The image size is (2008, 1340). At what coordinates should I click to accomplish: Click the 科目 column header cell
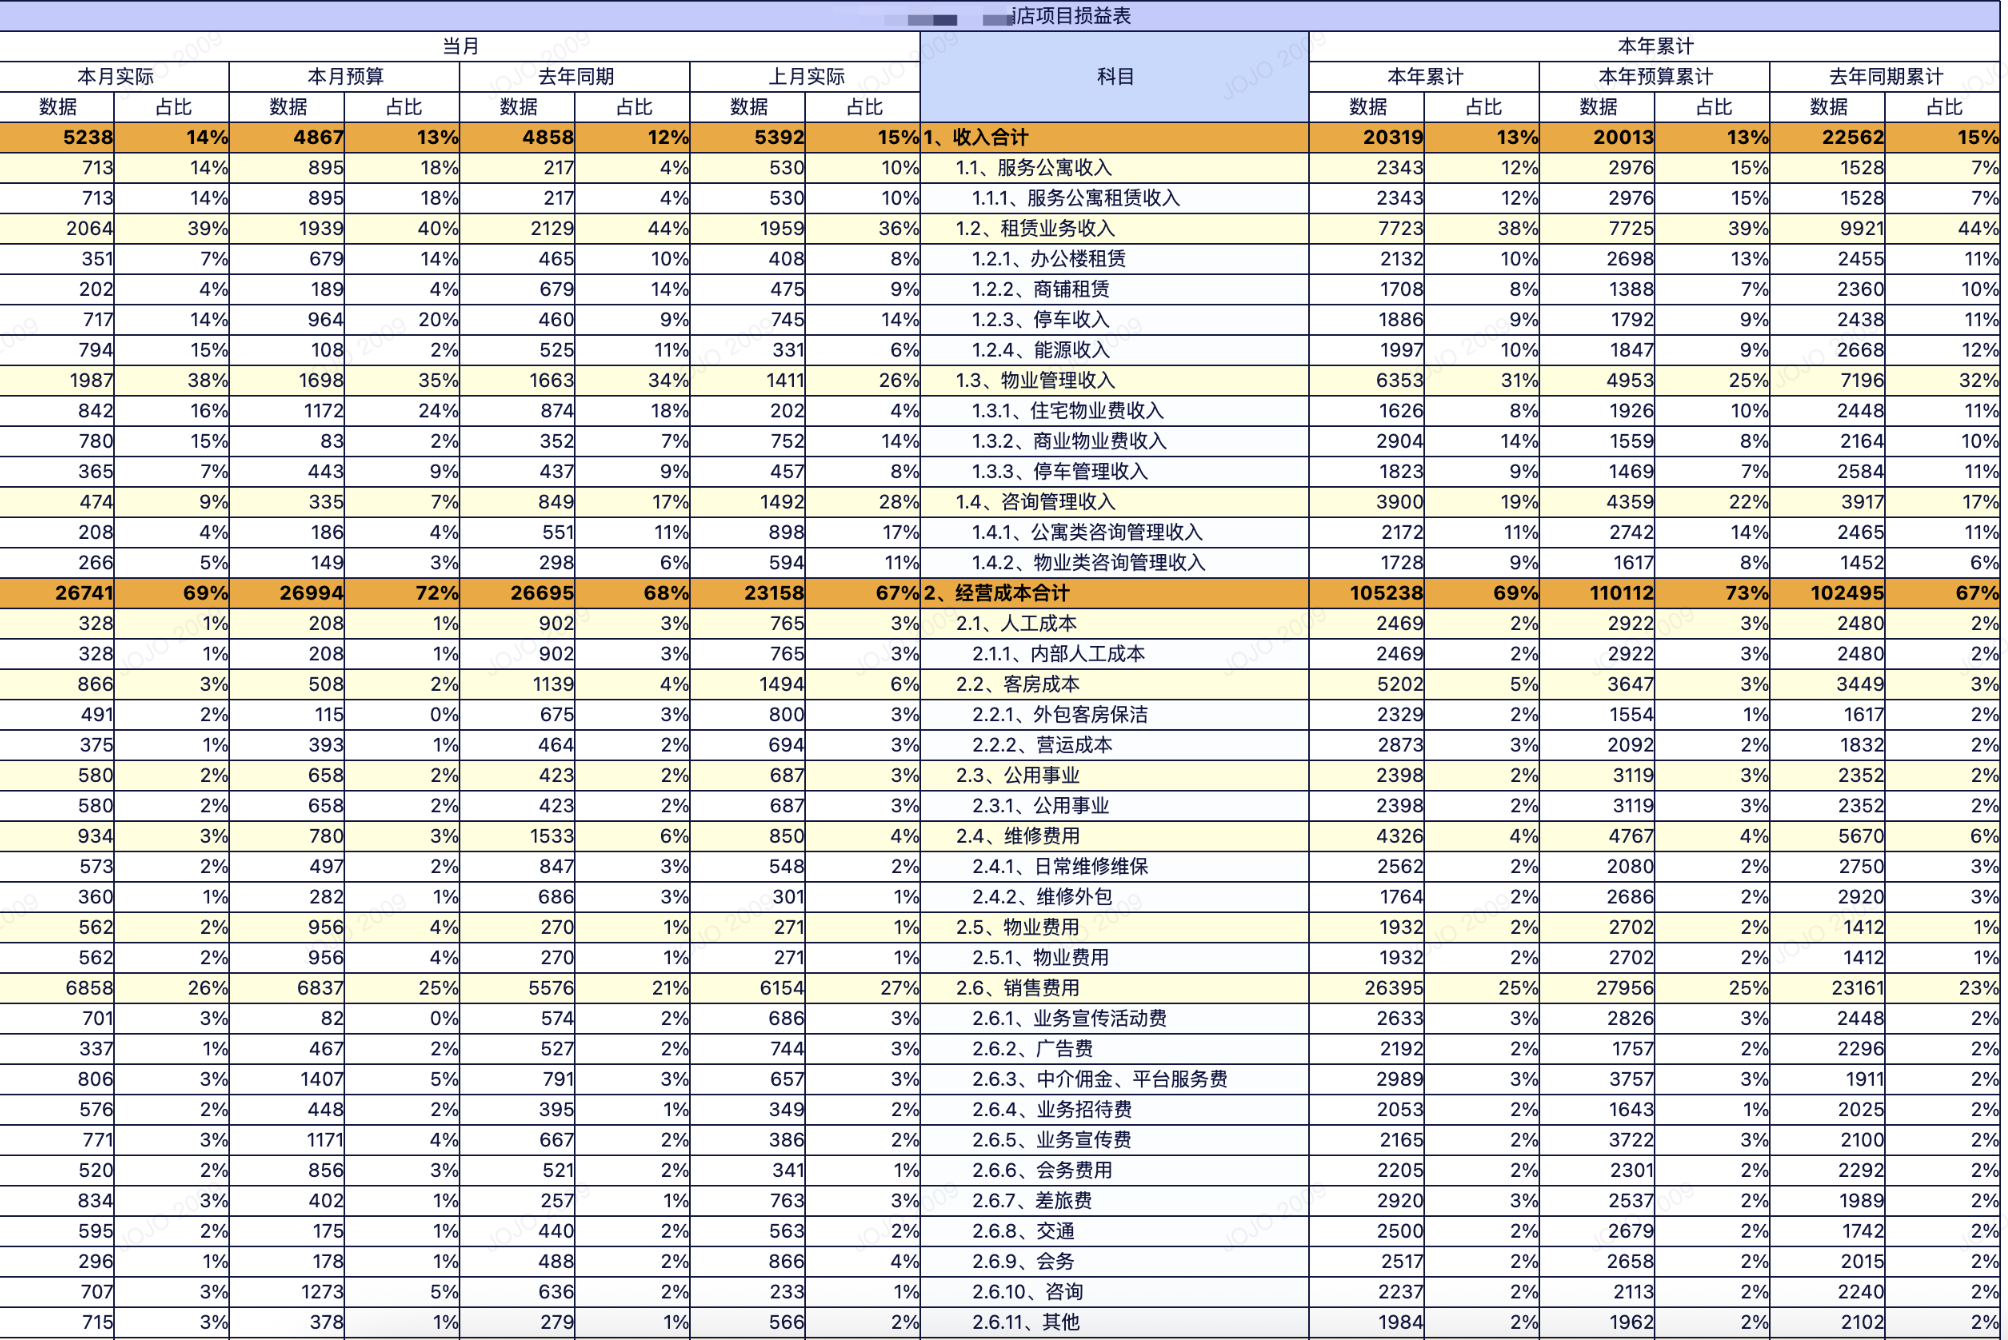pyautogui.click(x=1114, y=77)
